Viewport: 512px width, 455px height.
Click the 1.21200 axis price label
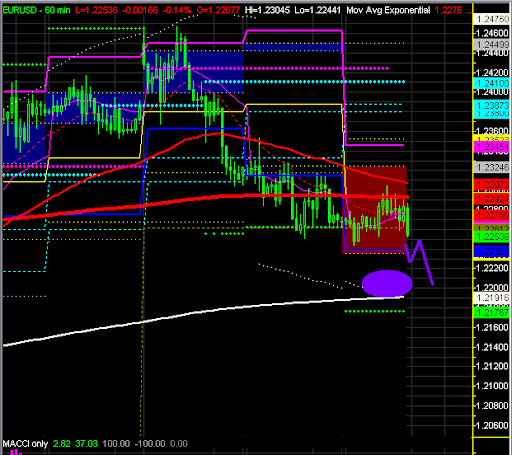point(492,366)
